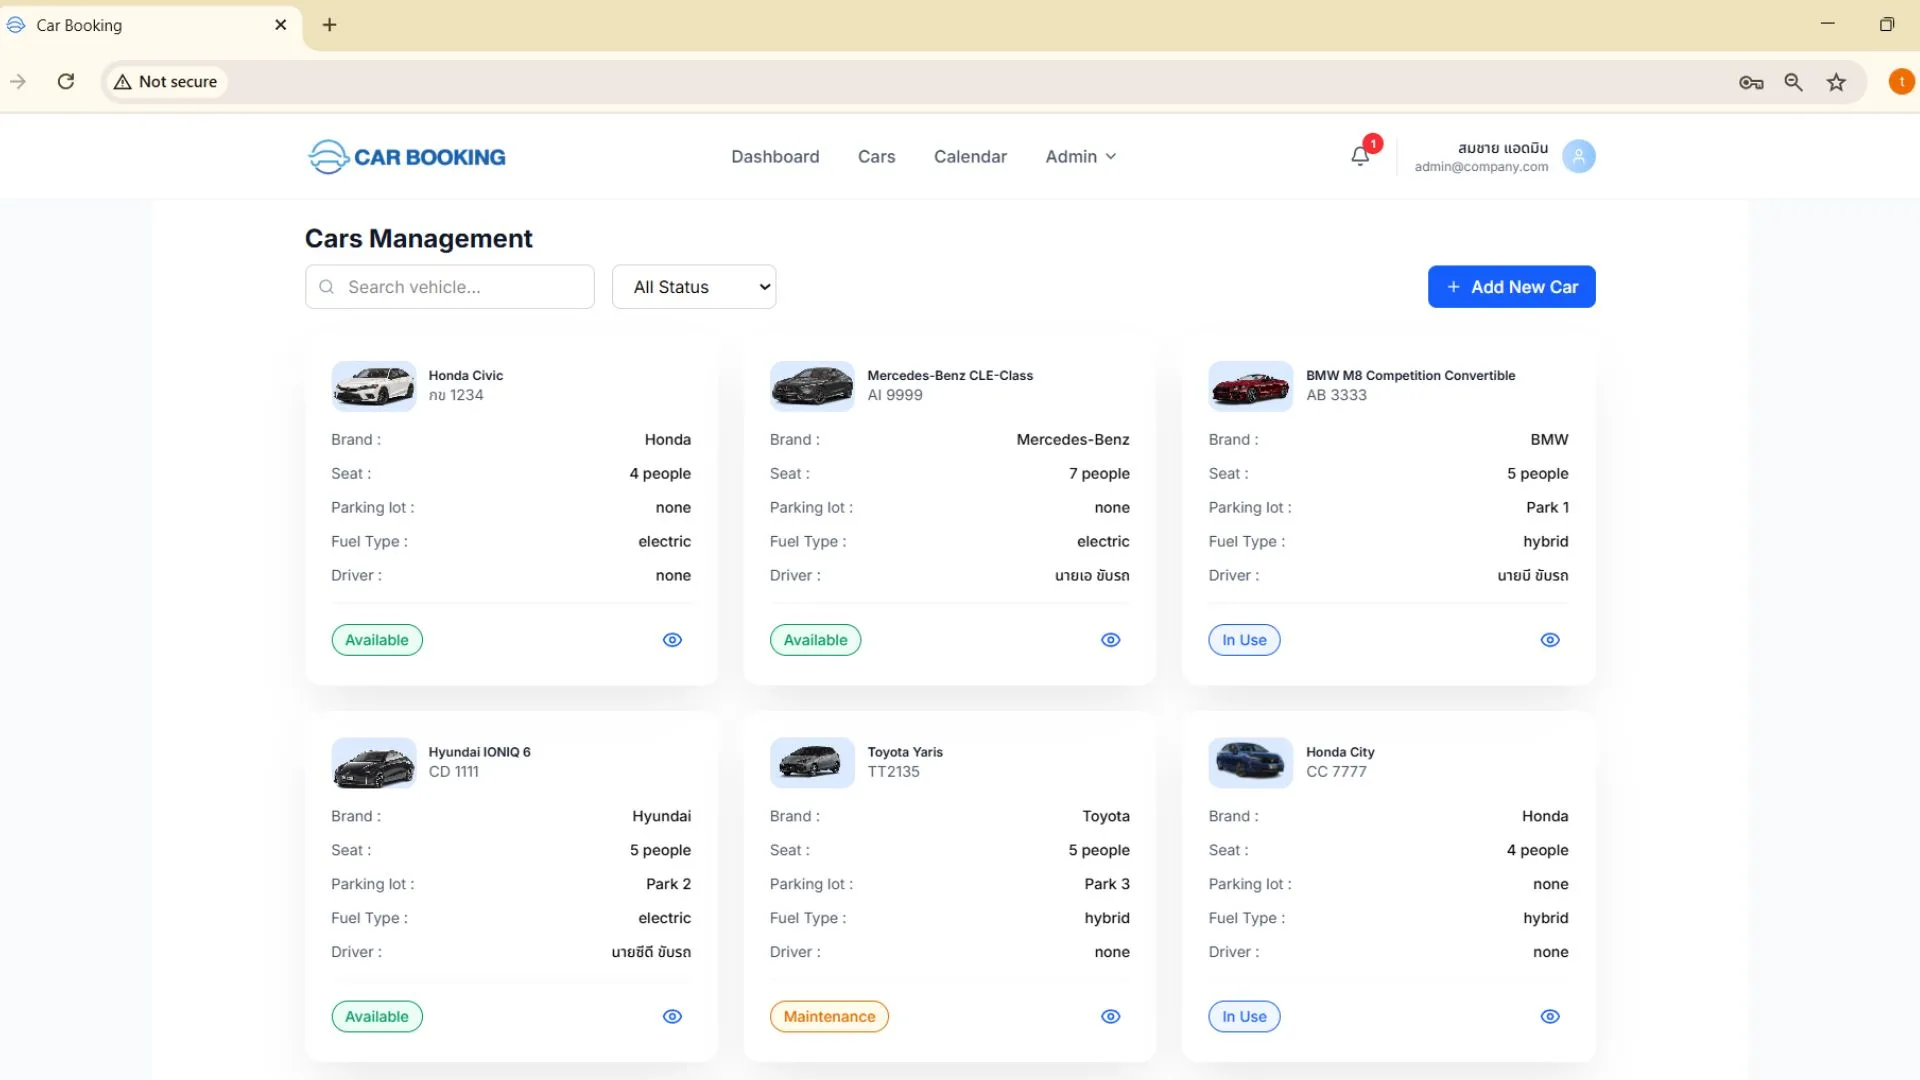Open the All Status dropdown
Image resolution: width=1920 pixels, height=1080 pixels.
click(694, 287)
